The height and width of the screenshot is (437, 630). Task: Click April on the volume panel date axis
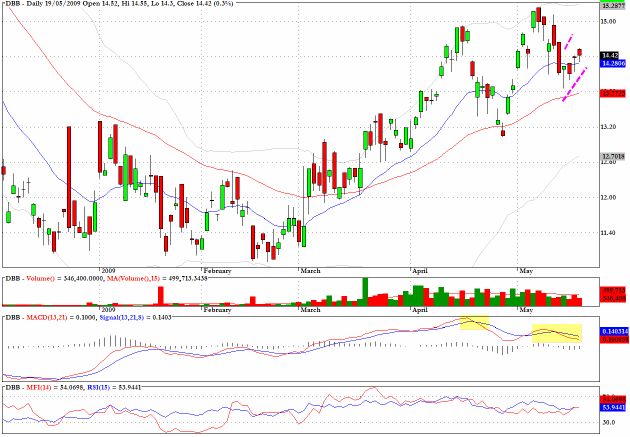[420, 310]
